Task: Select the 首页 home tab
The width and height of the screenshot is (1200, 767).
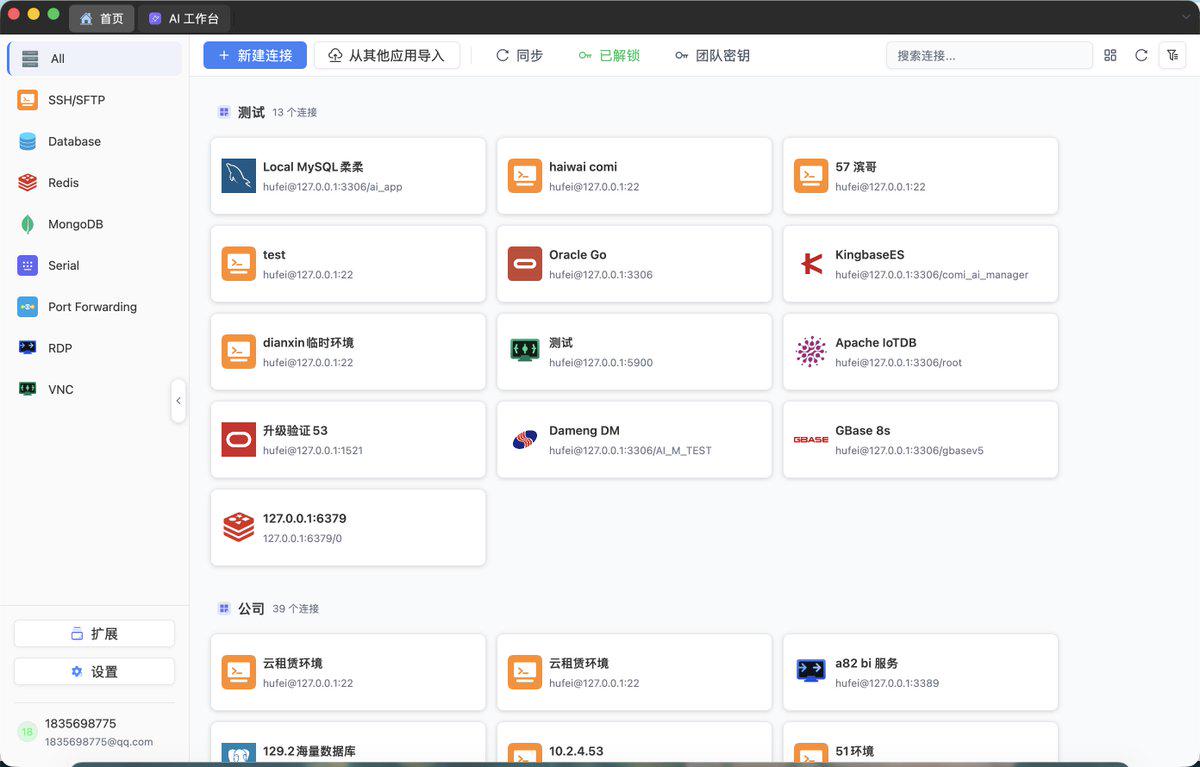Action: [102, 18]
